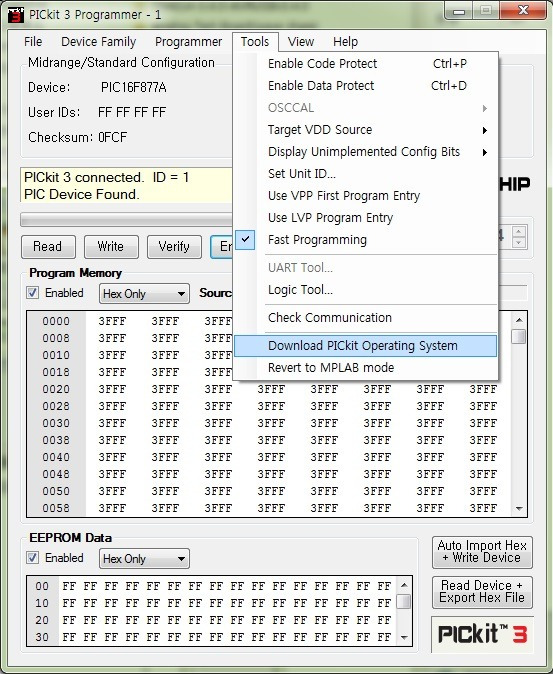Viewport: 553px width, 674px height.
Task: Open EEPROM Data Hex Only dropdown
Action: pos(144,558)
